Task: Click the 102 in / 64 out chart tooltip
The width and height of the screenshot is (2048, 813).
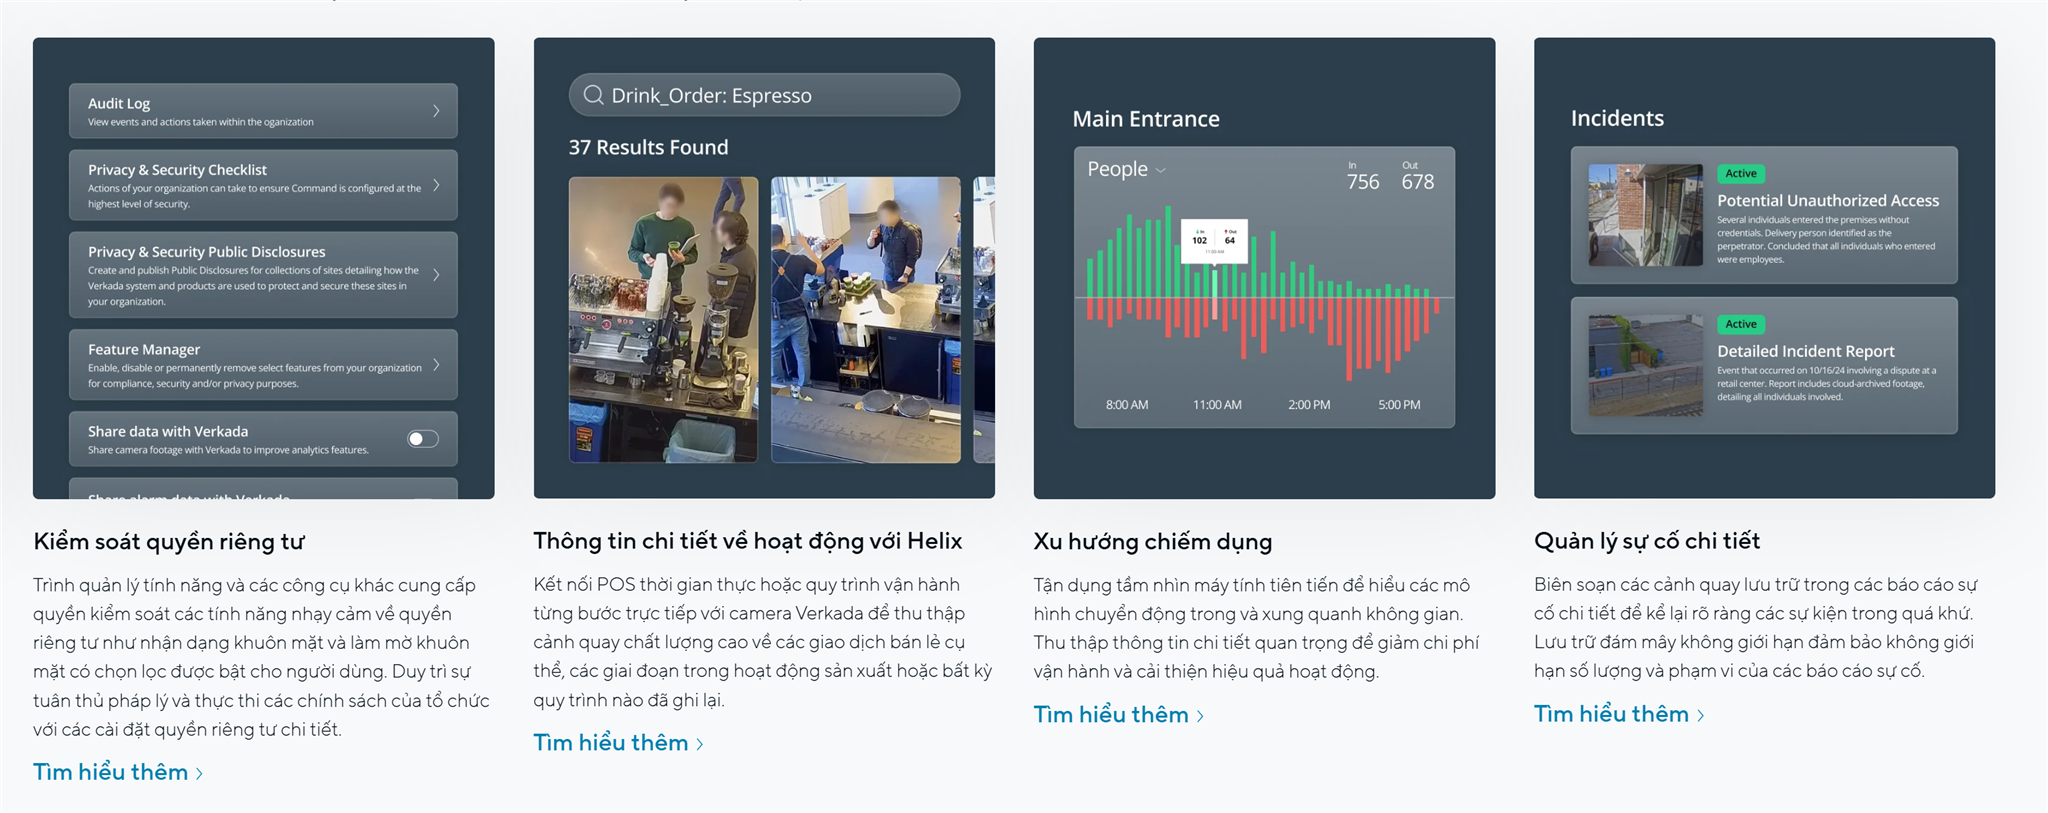Action: (1214, 241)
